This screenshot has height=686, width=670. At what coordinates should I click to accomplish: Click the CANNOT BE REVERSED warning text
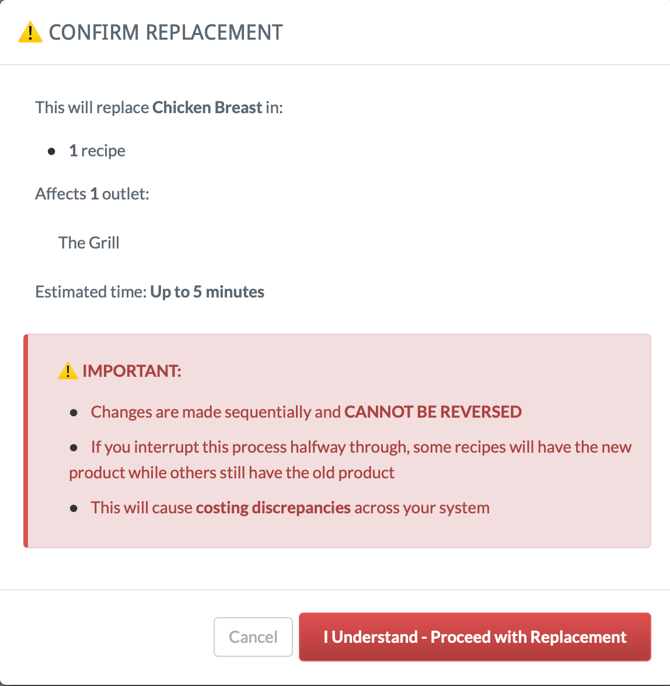click(x=433, y=411)
